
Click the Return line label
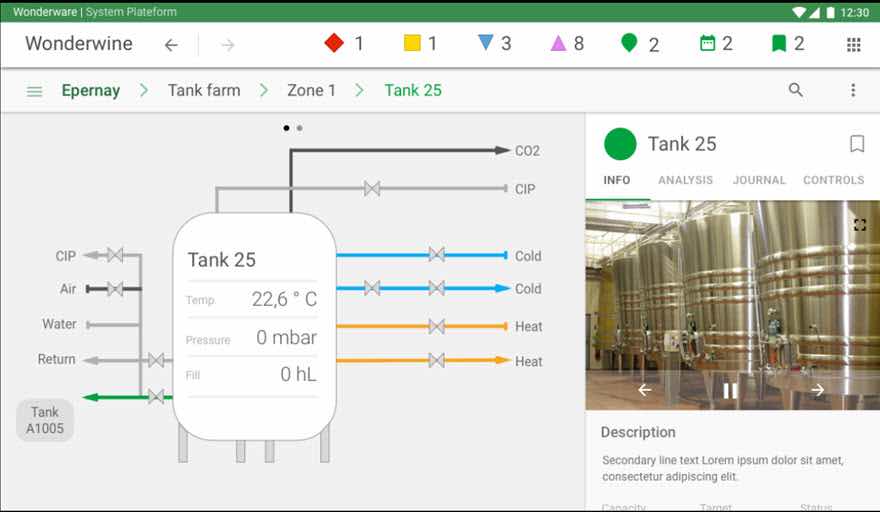(x=57, y=359)
